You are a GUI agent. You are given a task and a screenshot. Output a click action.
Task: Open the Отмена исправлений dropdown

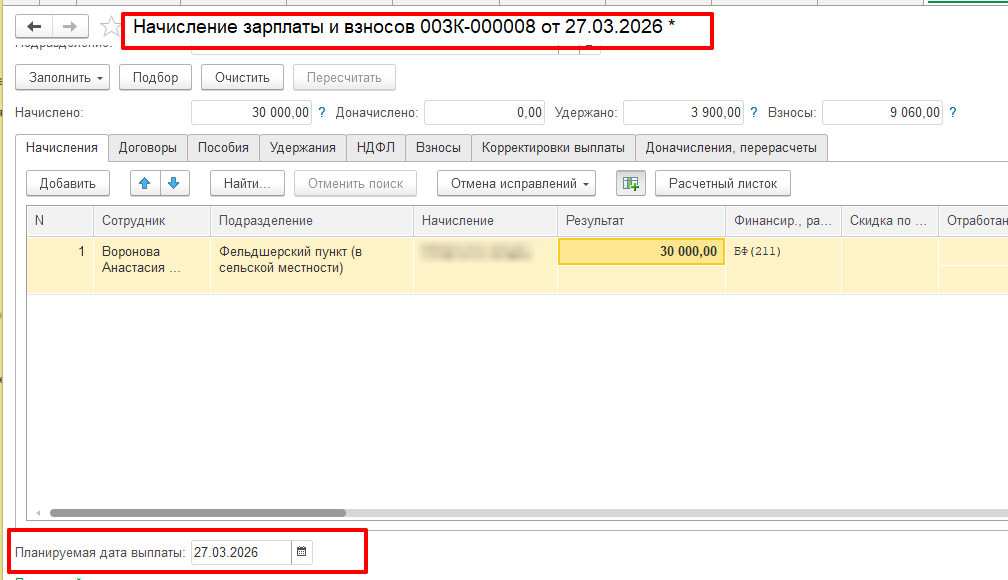516,183
